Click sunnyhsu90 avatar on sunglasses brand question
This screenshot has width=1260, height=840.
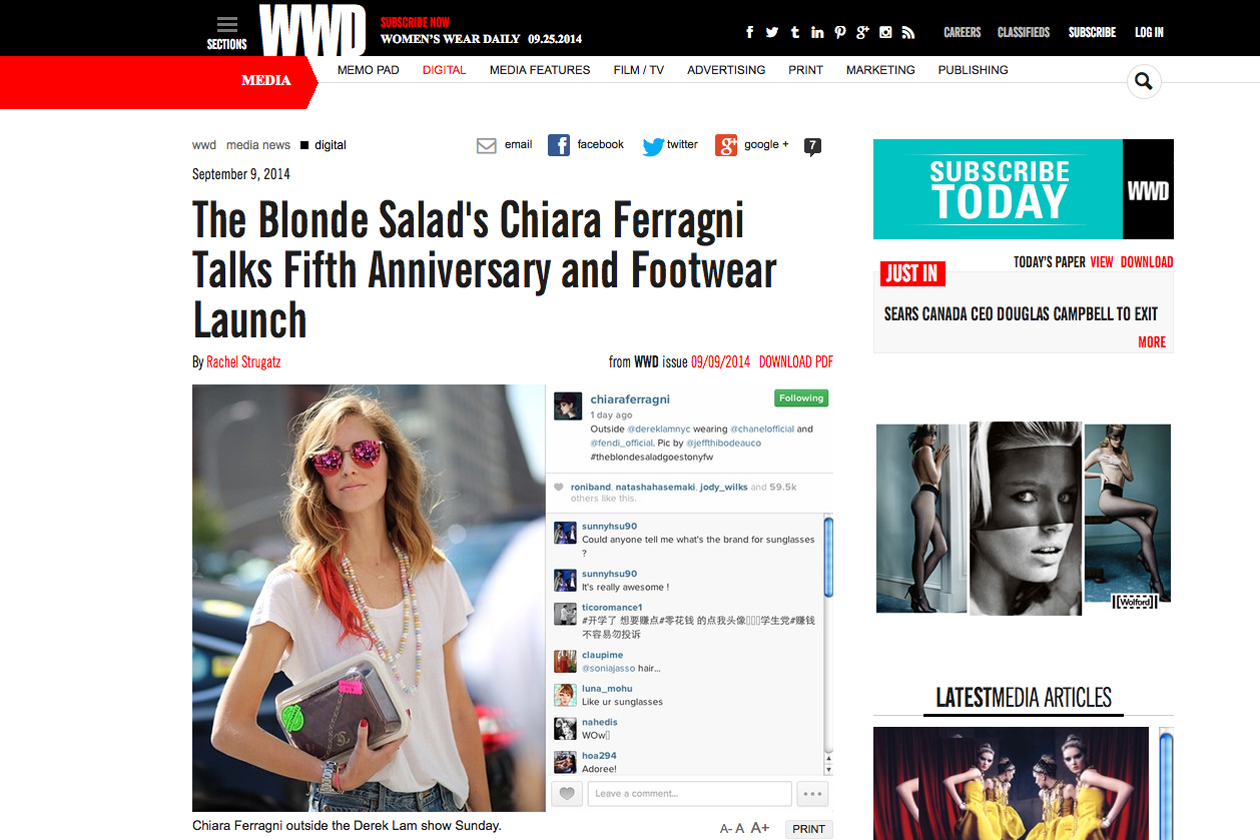click(x=566, y=533)
